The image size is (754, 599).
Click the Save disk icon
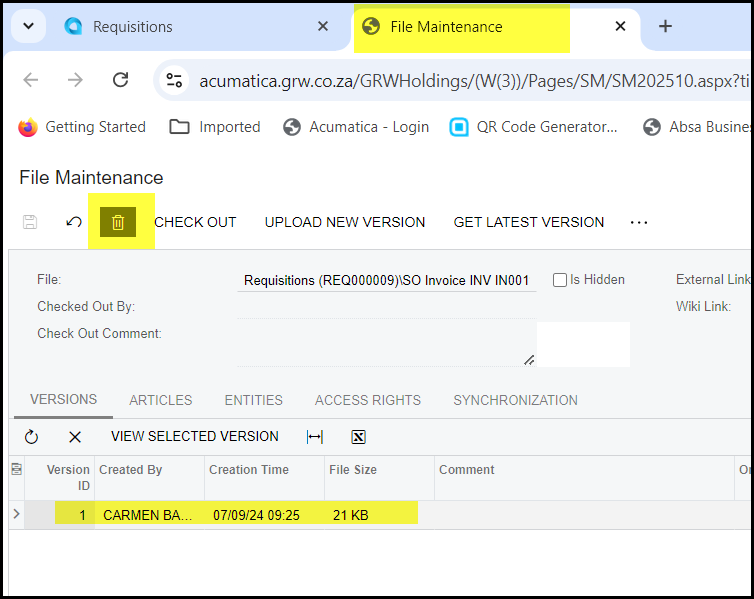pos(30,222)
